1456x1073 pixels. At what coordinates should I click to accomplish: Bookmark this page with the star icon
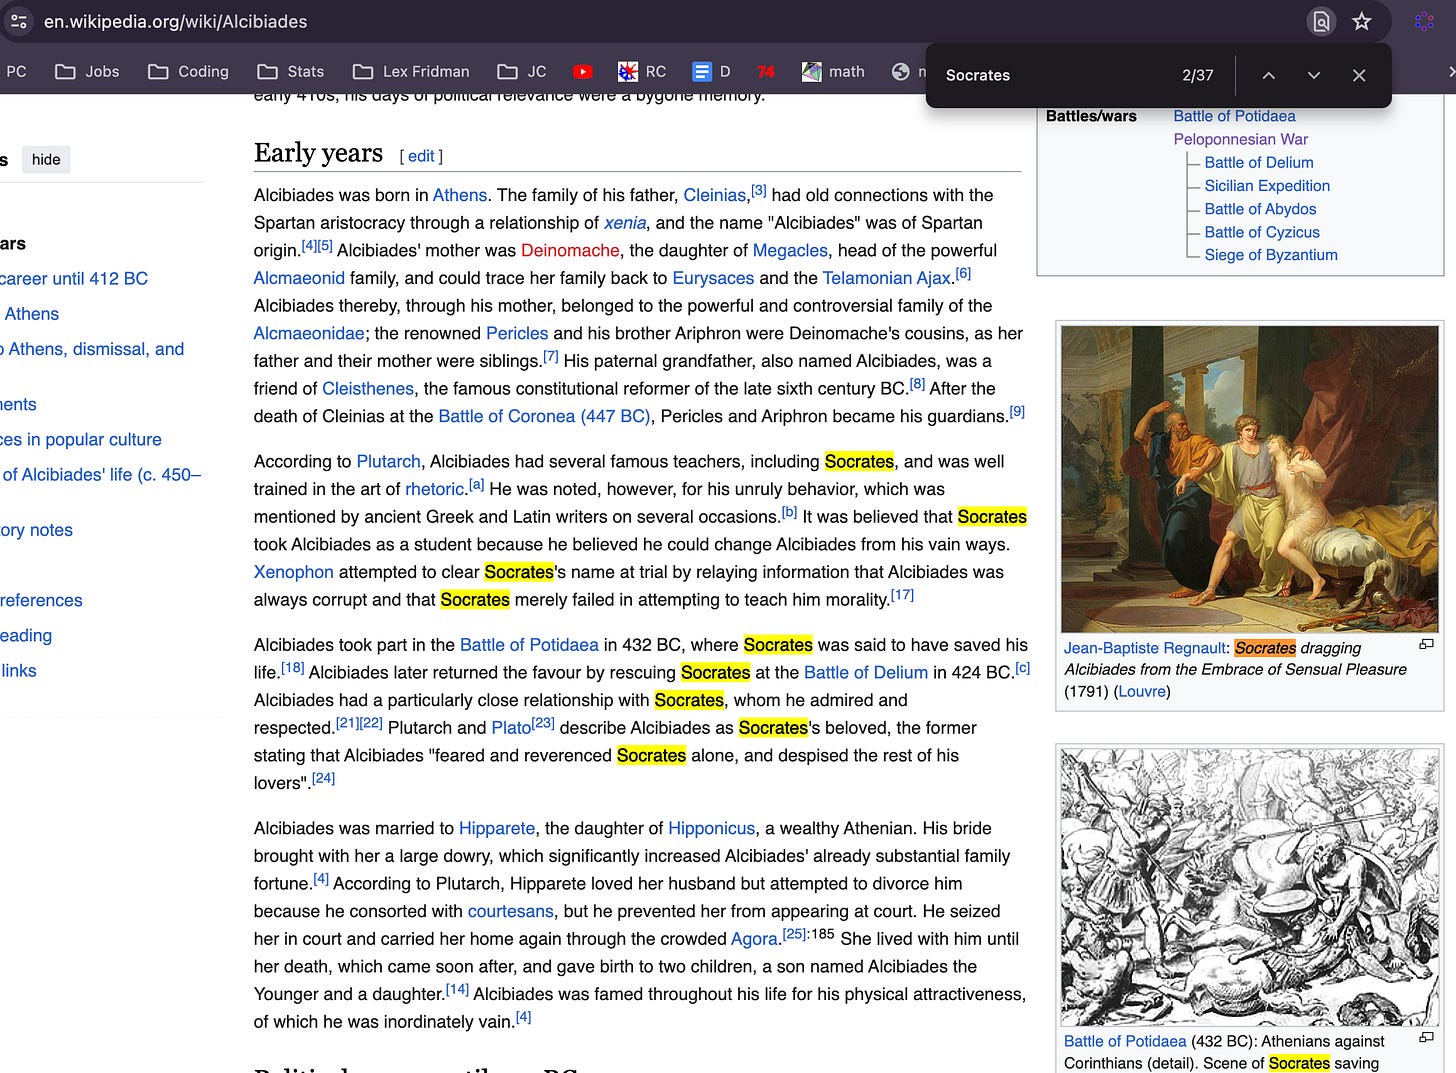[x=1361, y=21]
